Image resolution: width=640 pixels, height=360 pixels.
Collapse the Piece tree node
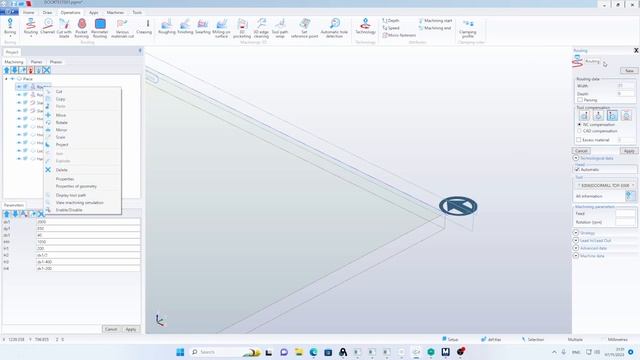click(6, 79)
